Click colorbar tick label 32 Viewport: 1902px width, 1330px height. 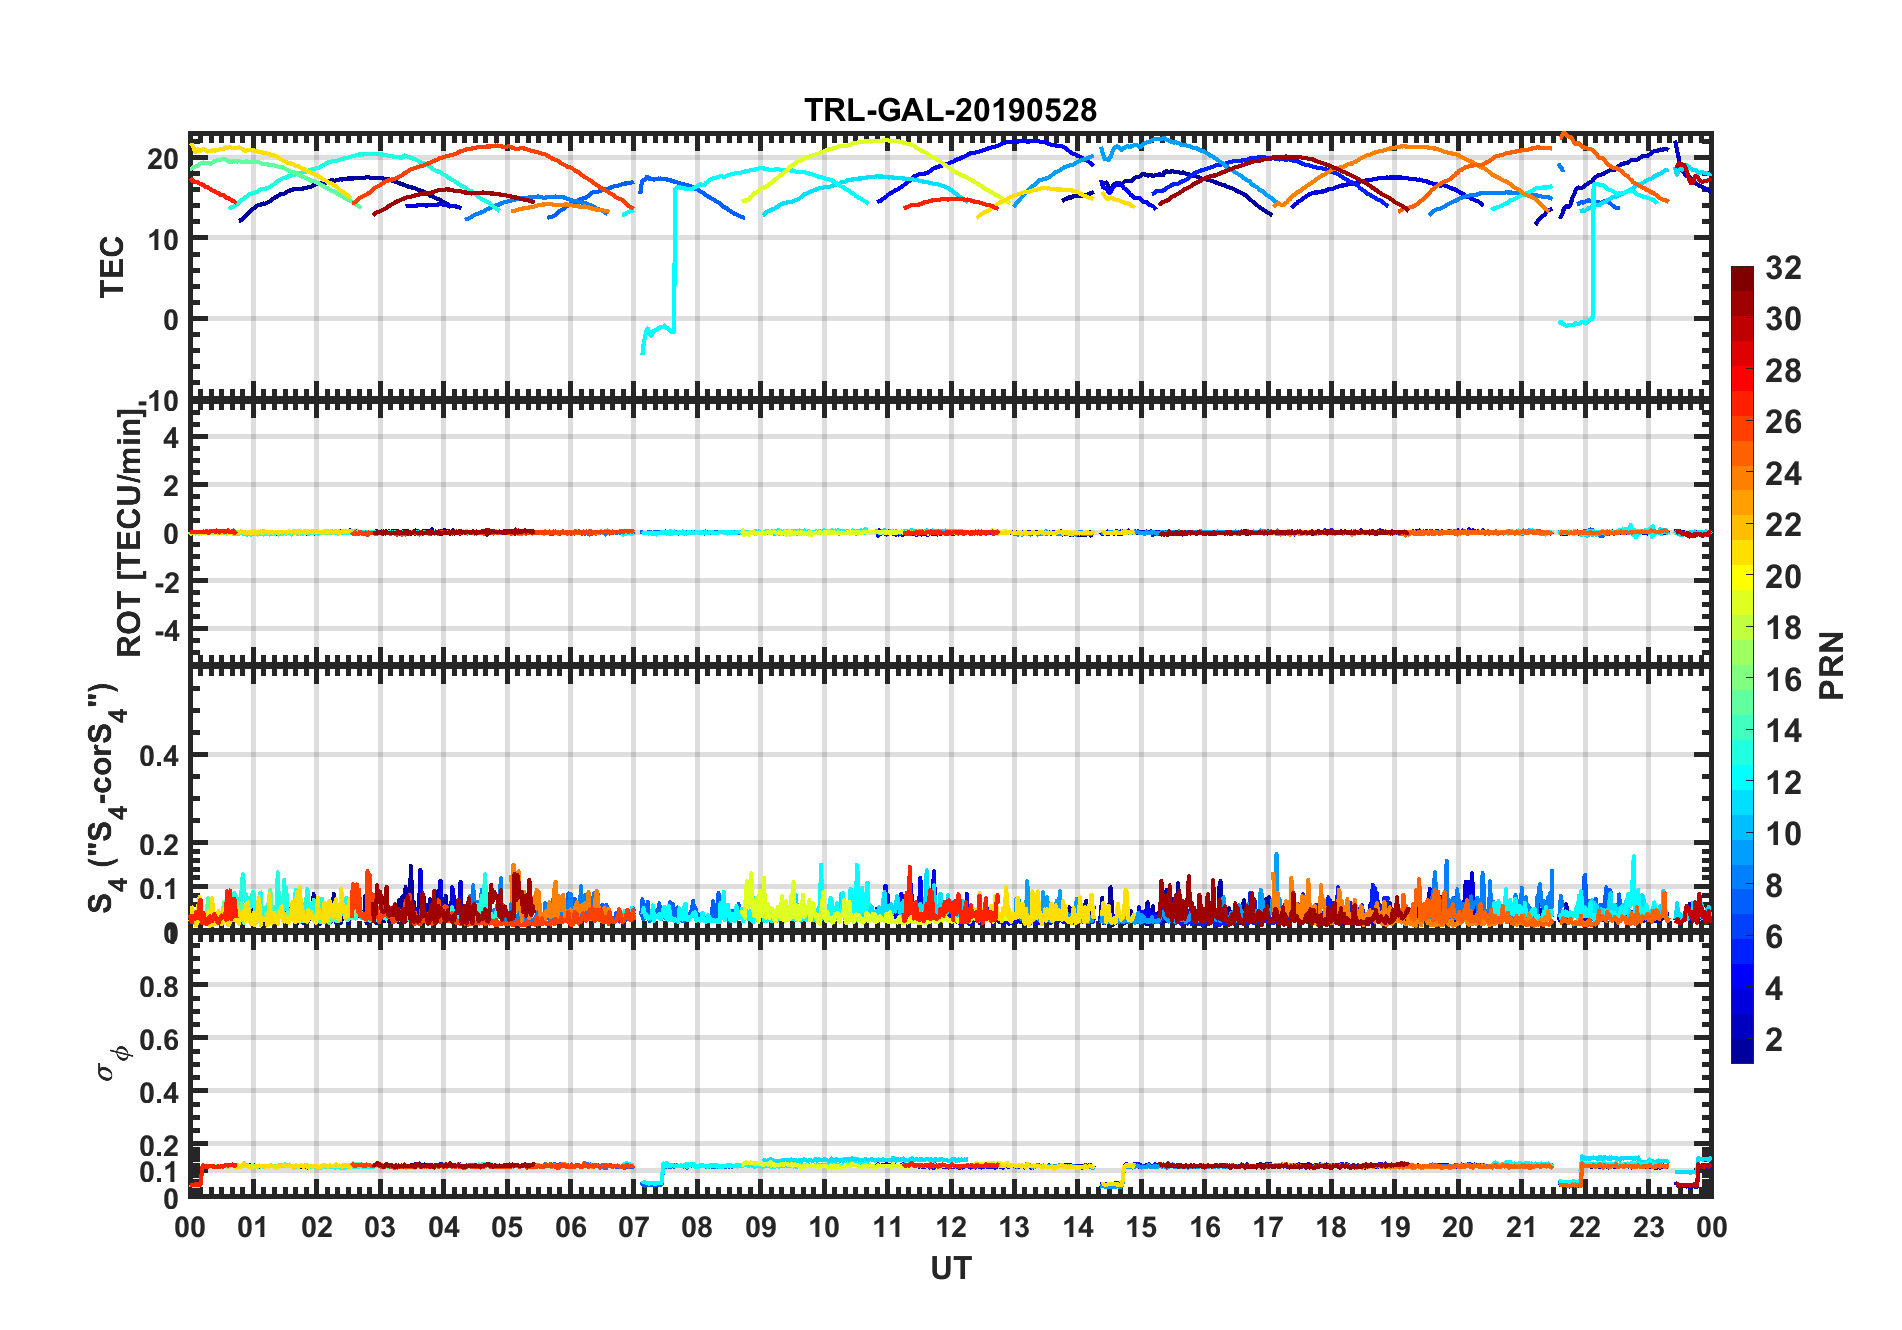click(1783, 268)
